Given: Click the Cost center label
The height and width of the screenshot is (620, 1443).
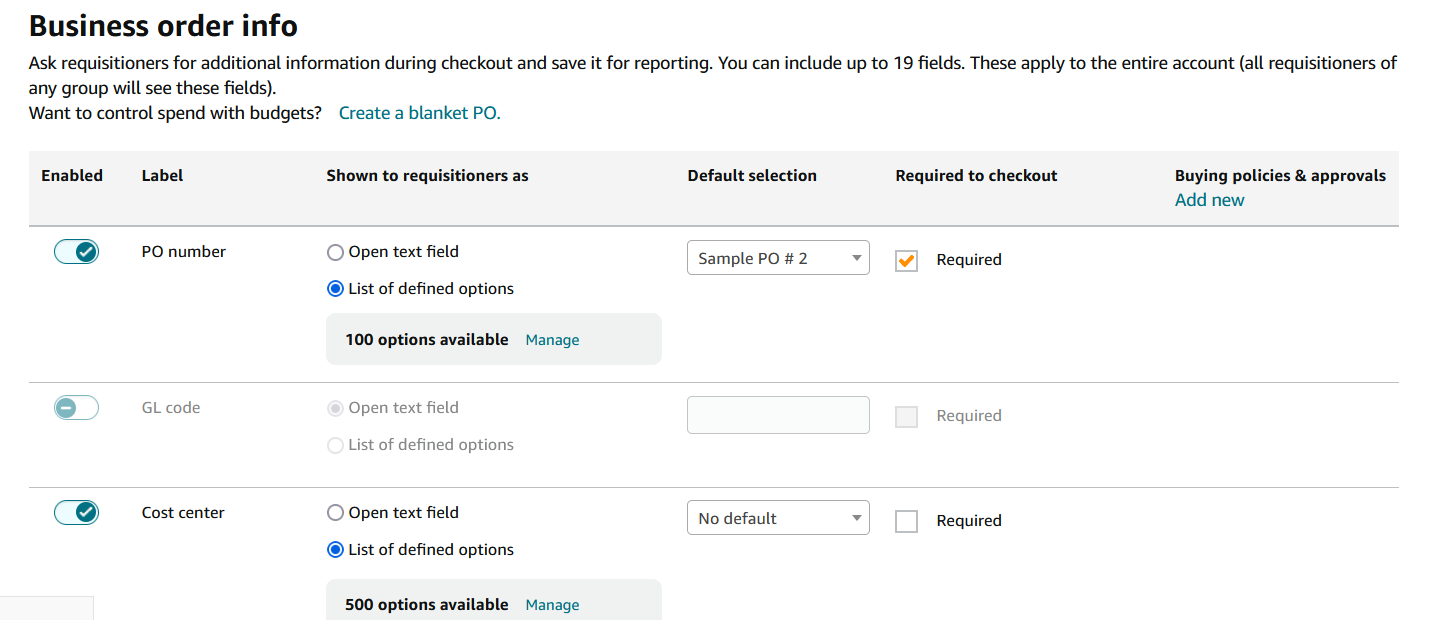Looking at the screenshot, I should (183, 513).
